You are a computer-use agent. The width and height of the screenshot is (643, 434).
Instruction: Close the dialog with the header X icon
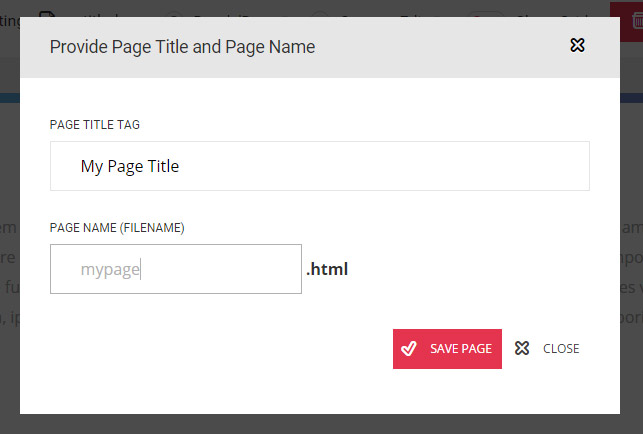pyautogui.click(x=577, y=45)
